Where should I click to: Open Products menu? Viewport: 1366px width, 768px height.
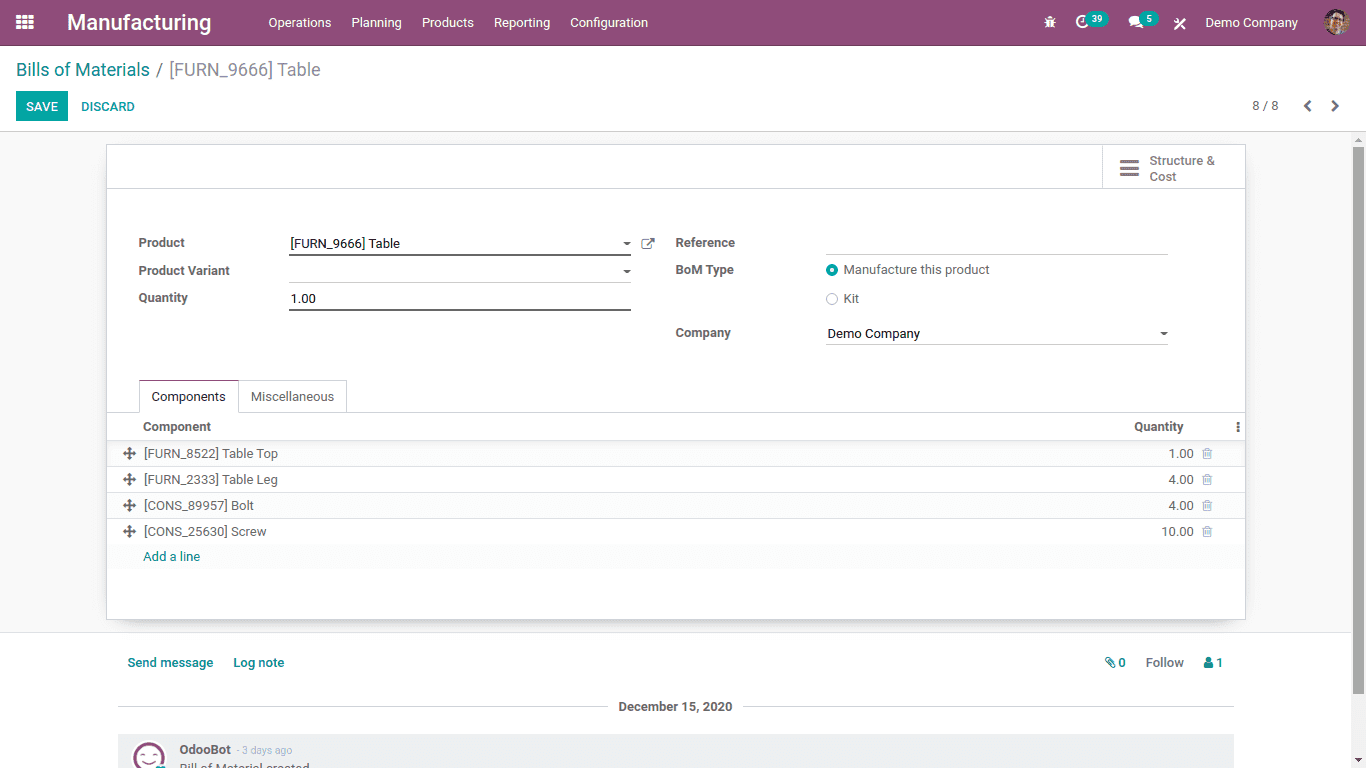click(x=448, y=23)
